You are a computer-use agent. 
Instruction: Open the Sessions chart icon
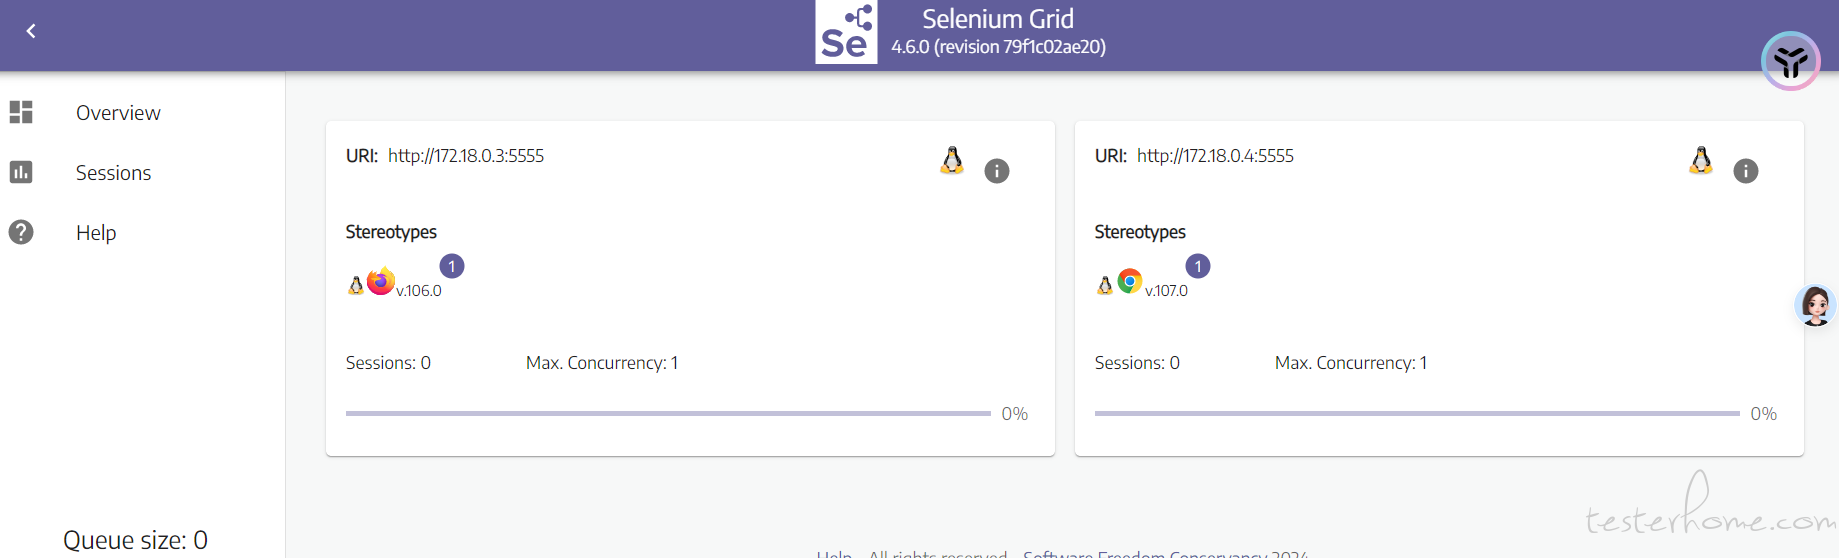[21, 172]
